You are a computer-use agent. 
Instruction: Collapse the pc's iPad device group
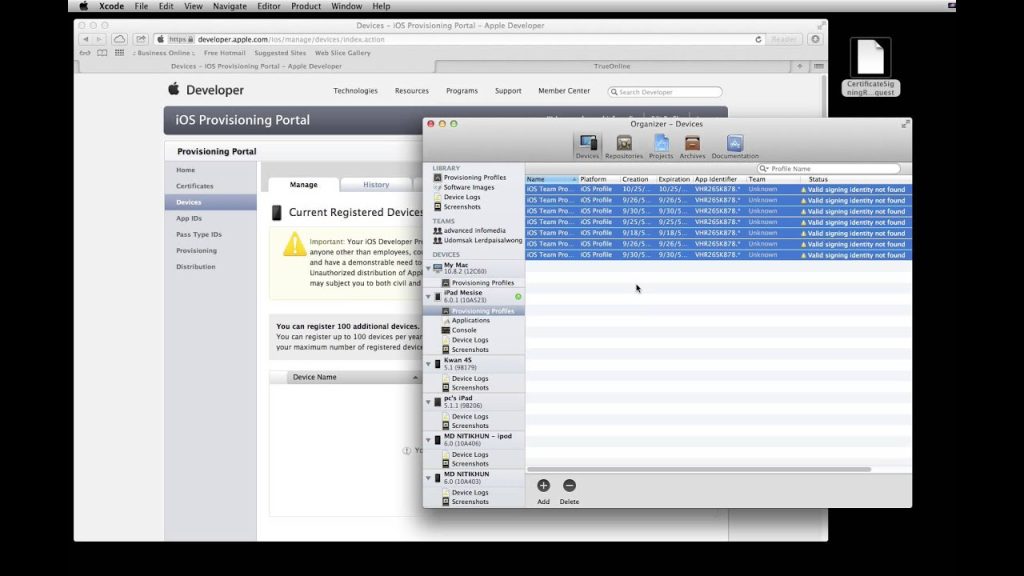point(428,402)
